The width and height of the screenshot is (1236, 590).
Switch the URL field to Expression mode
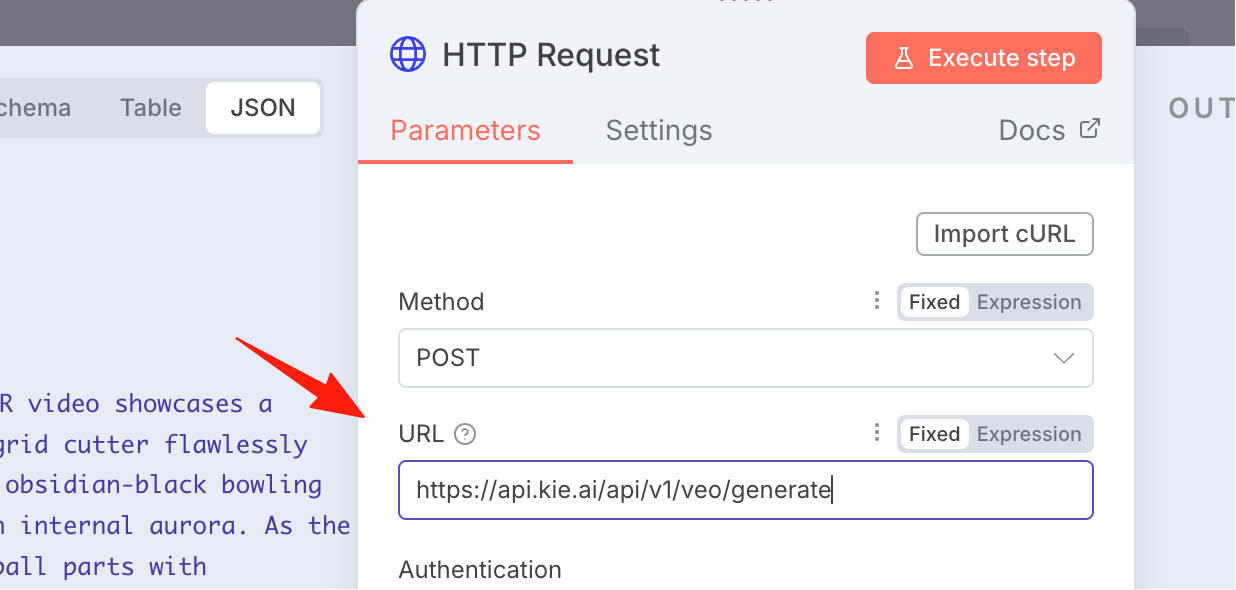[1029, 434]
